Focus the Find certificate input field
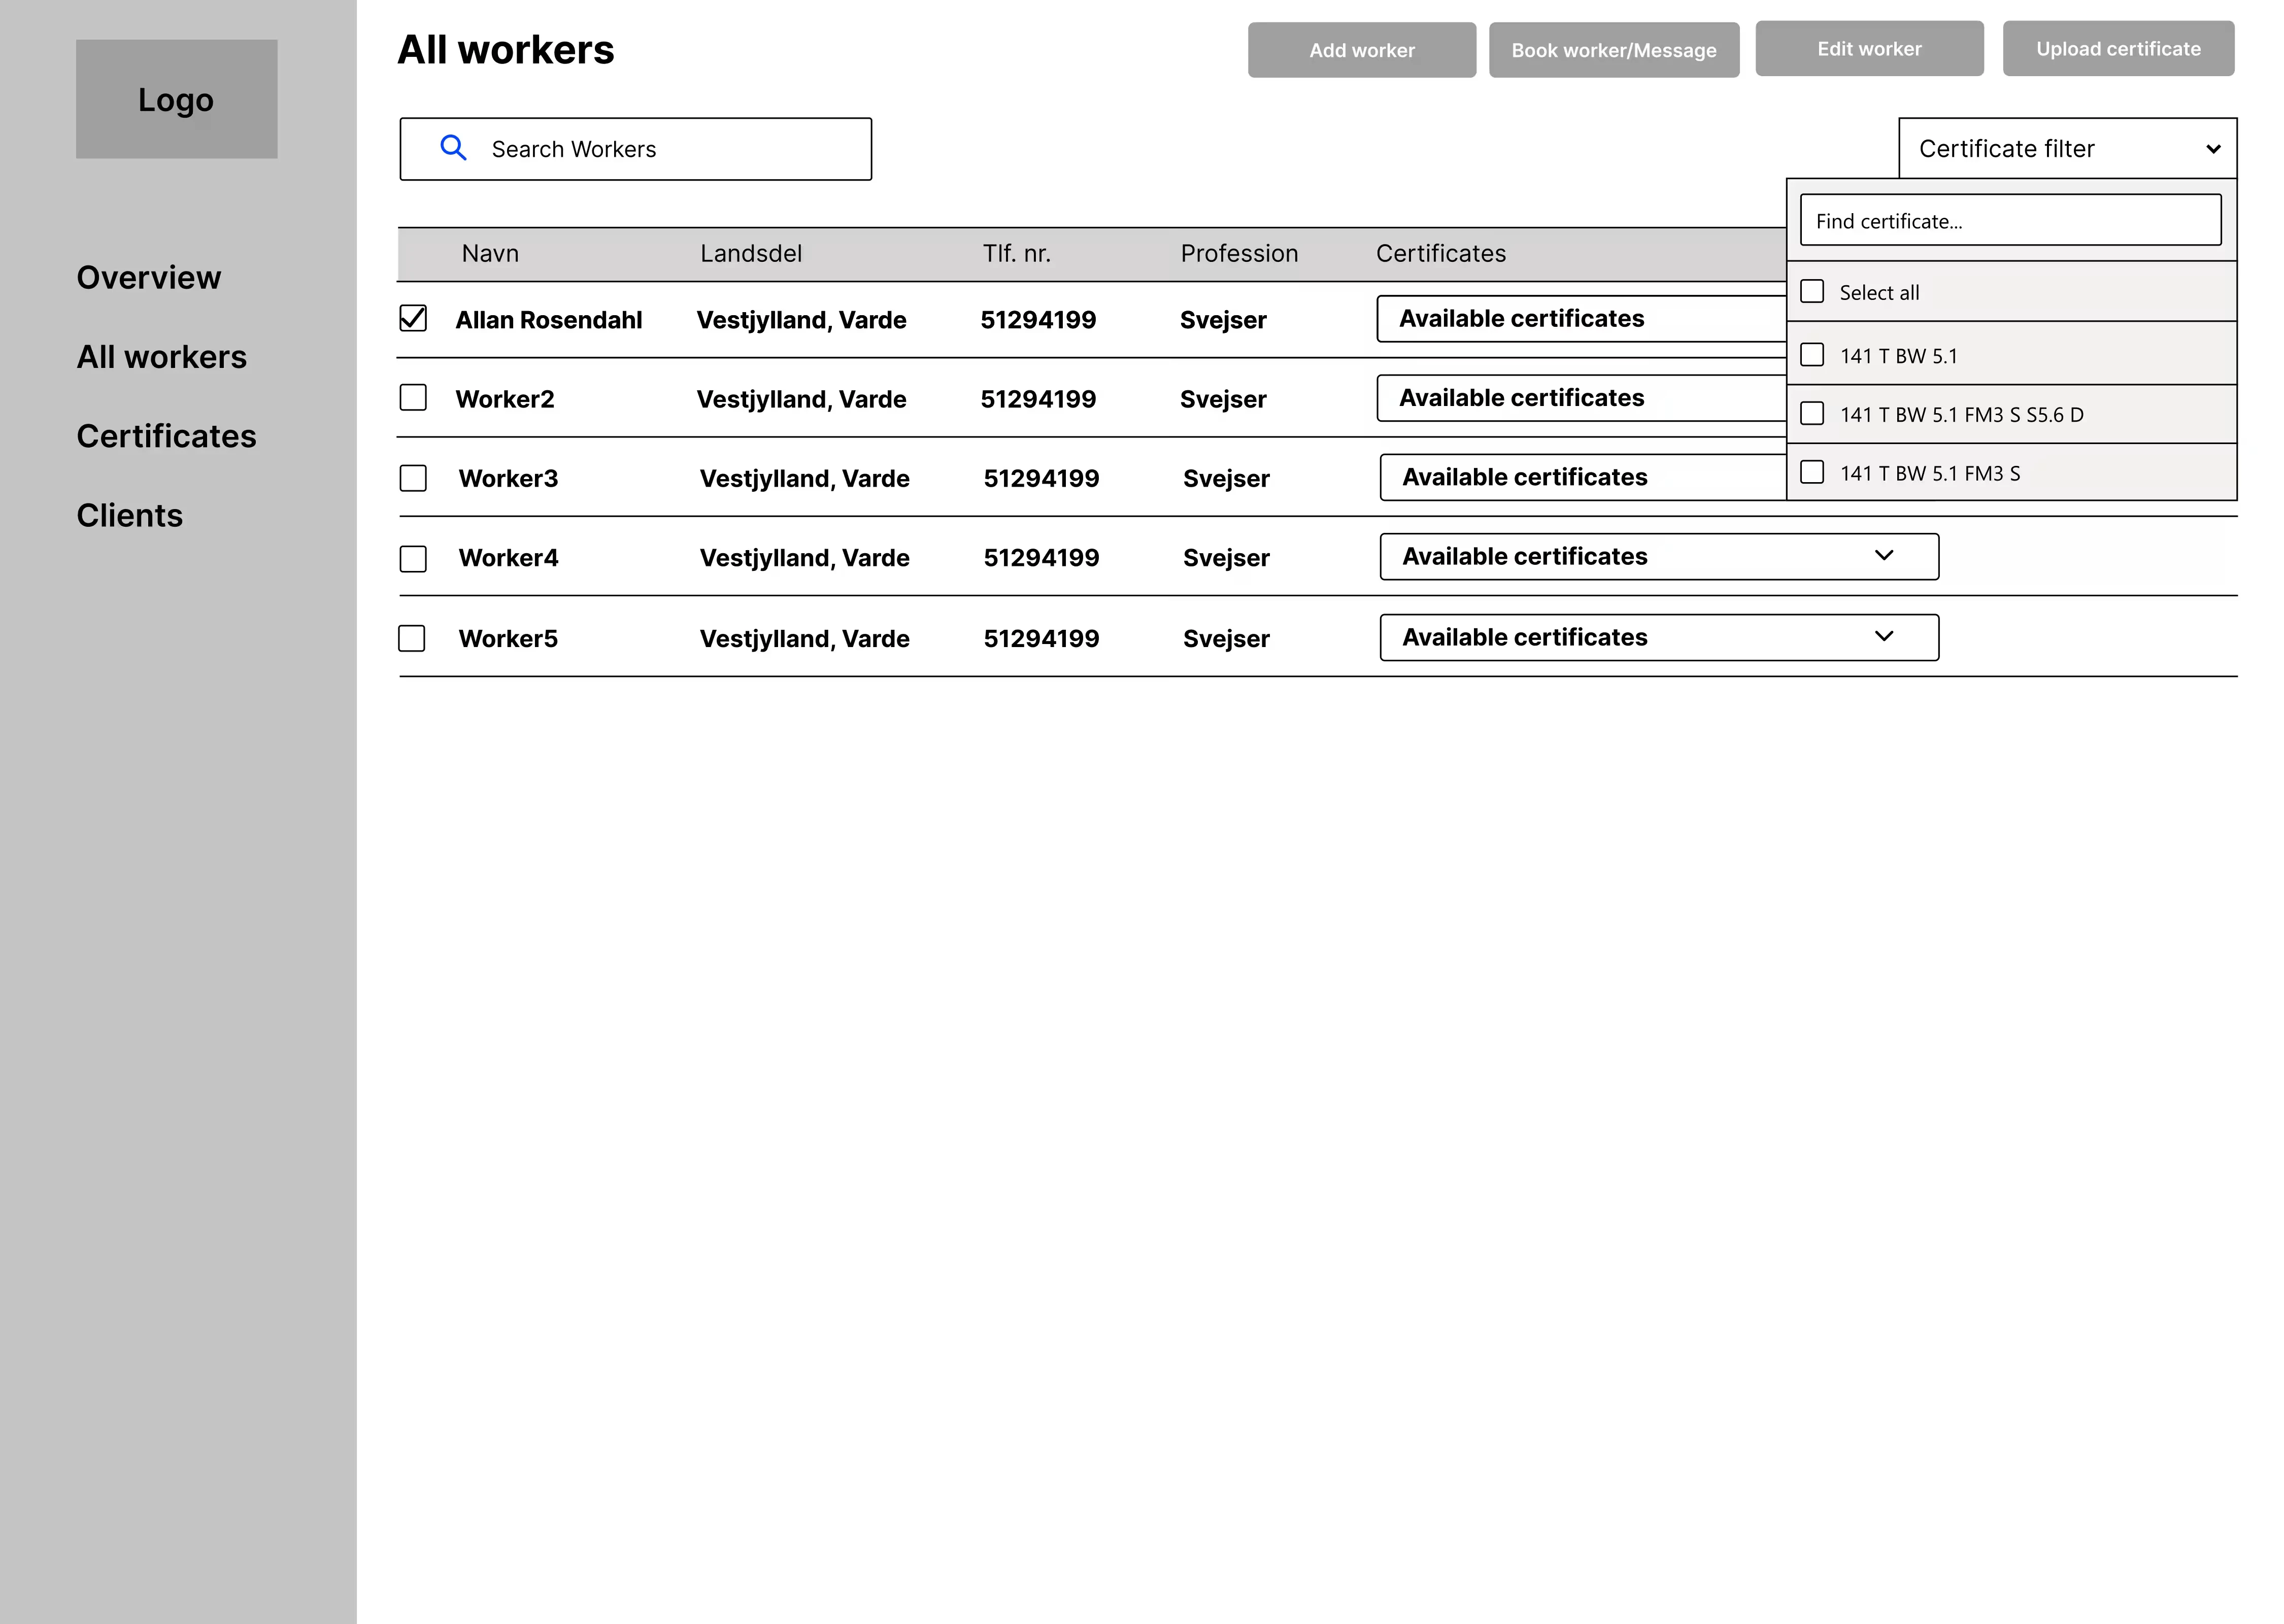Image resolution: width=2284 pixels, height=1624 pixels. coord(2010,221)
